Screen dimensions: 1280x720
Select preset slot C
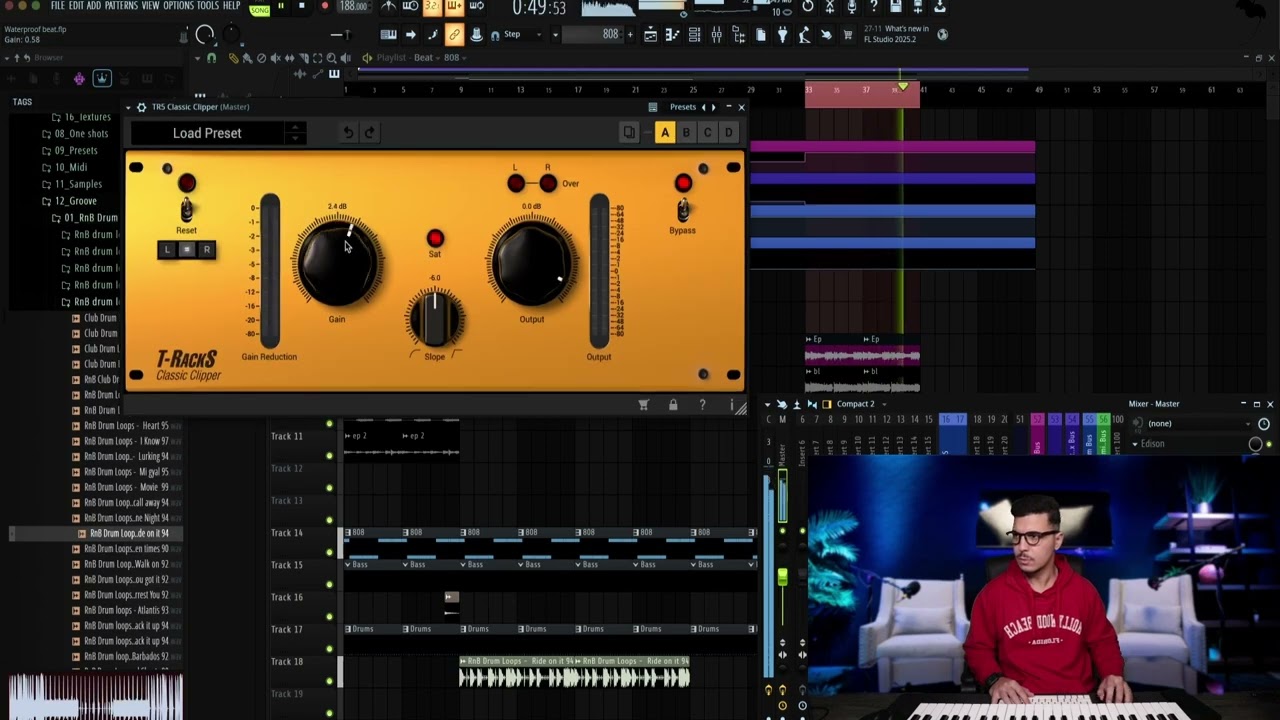point(707,133)
